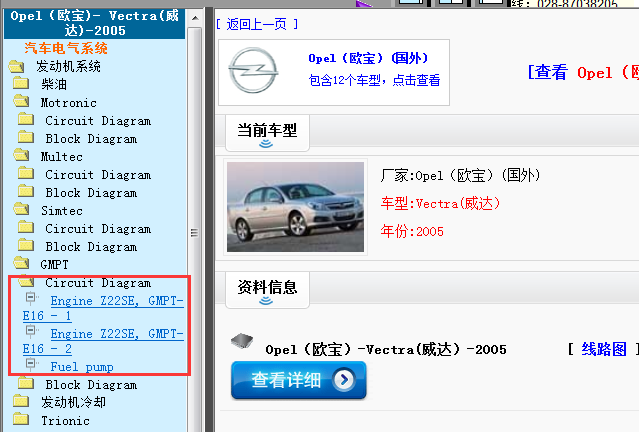The image size is (639, 432).
Task: Select the 当前车型 tab
Action: 267,133
